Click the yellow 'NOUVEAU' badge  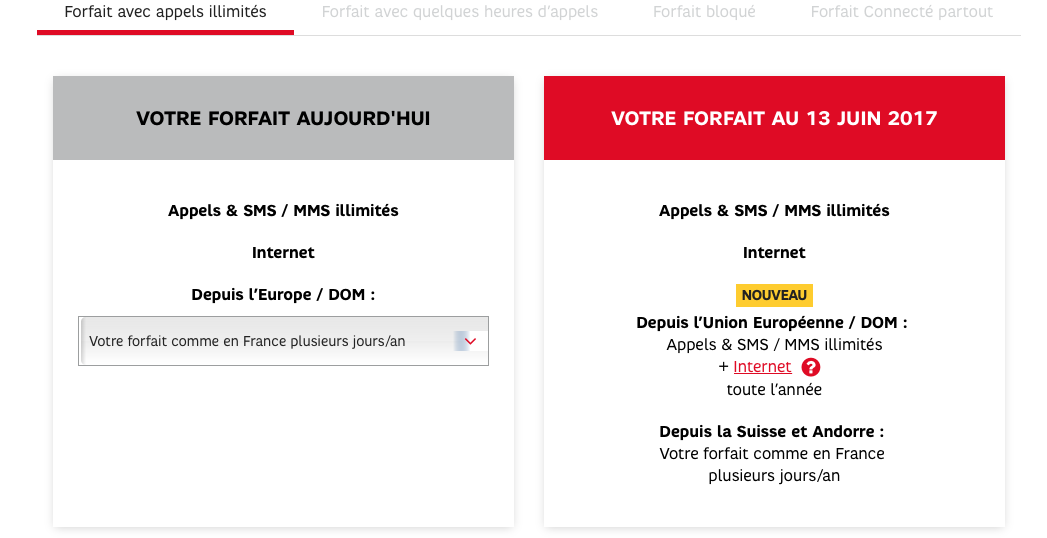click(x=774, y=295)
